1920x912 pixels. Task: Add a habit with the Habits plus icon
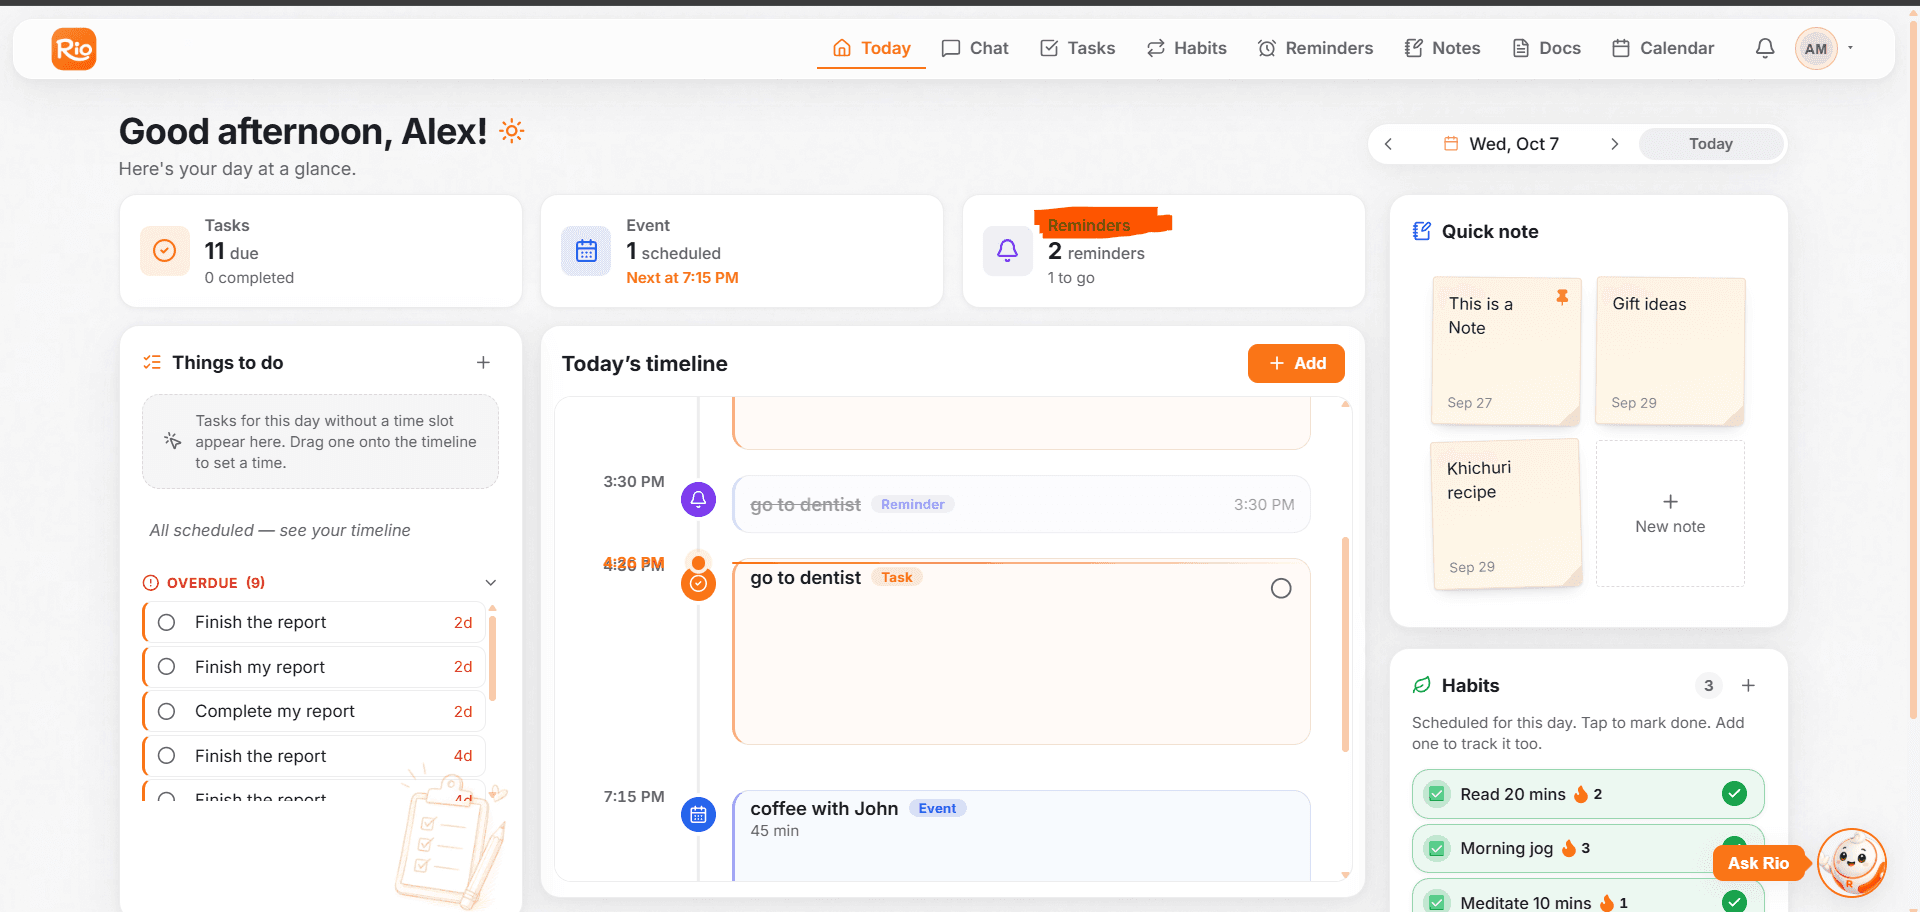[1748, 685]
